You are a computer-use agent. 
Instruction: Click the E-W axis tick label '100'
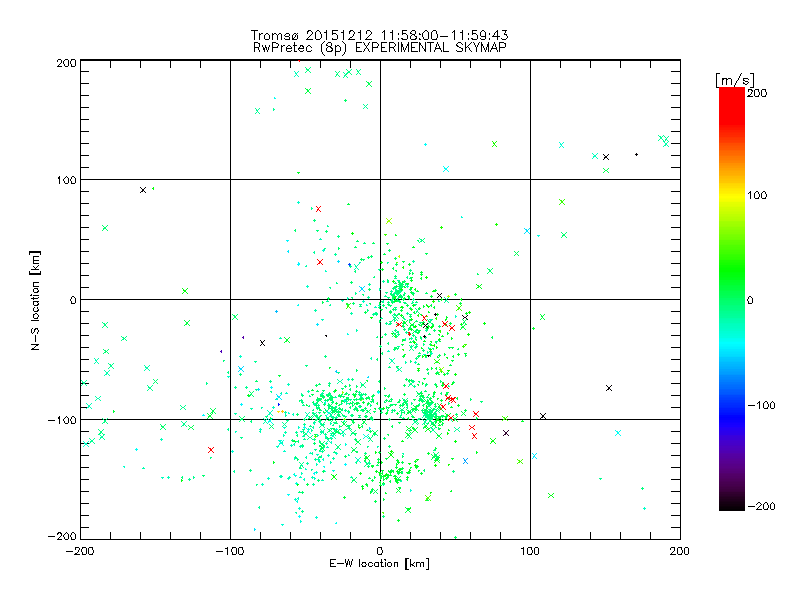pos(530,551)
